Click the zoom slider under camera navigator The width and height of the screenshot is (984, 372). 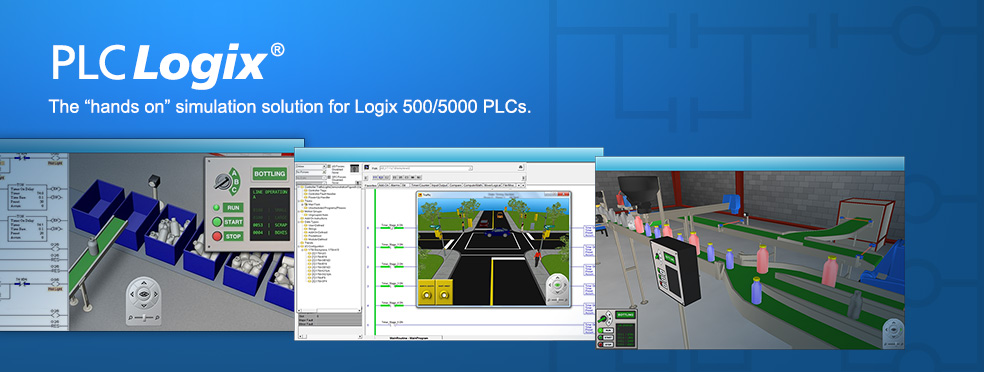click(144, 317)
